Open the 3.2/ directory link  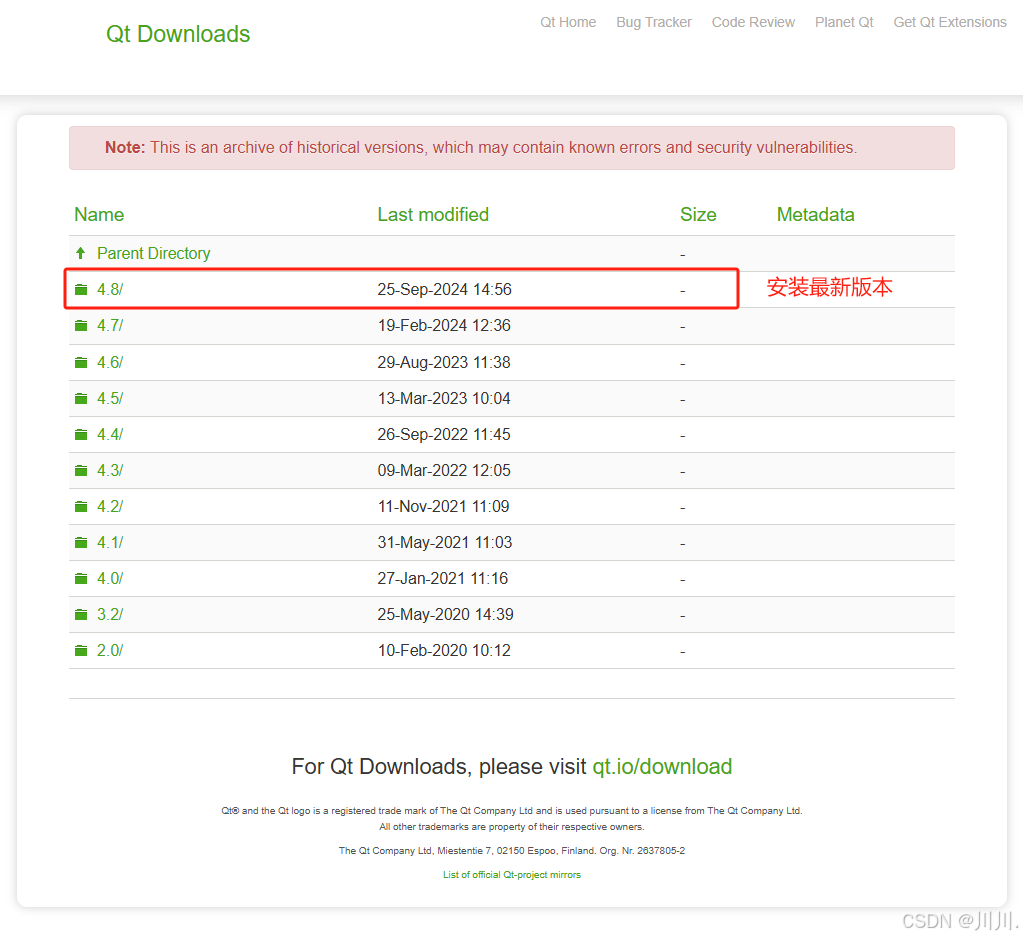(110, 614)
